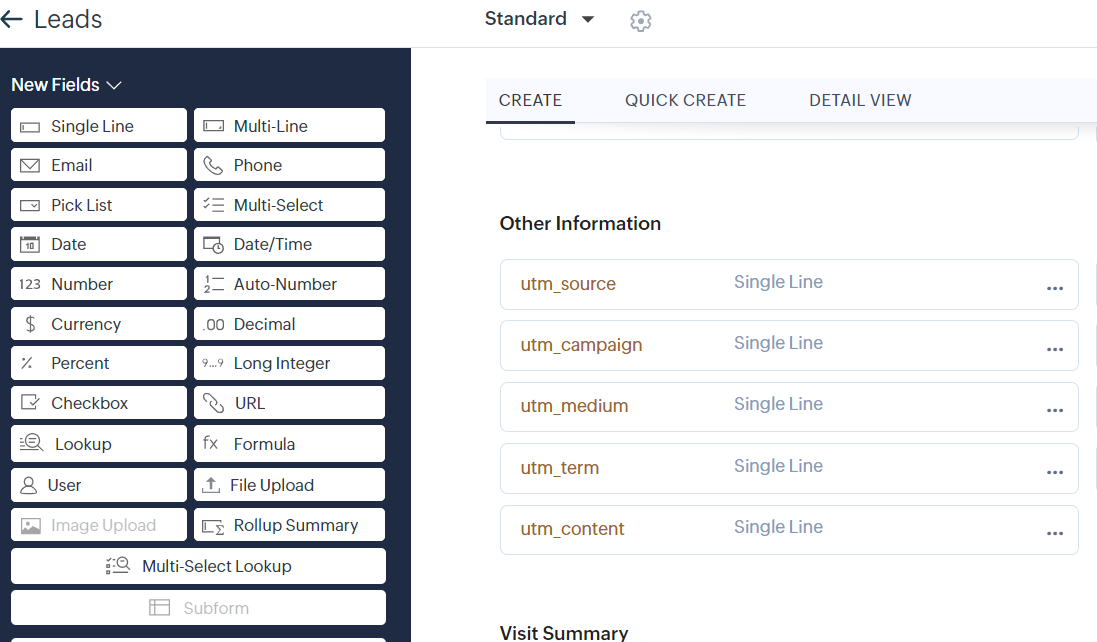Click the Other Information section heading
The image size is (1097, 642).
click(580, 224)
